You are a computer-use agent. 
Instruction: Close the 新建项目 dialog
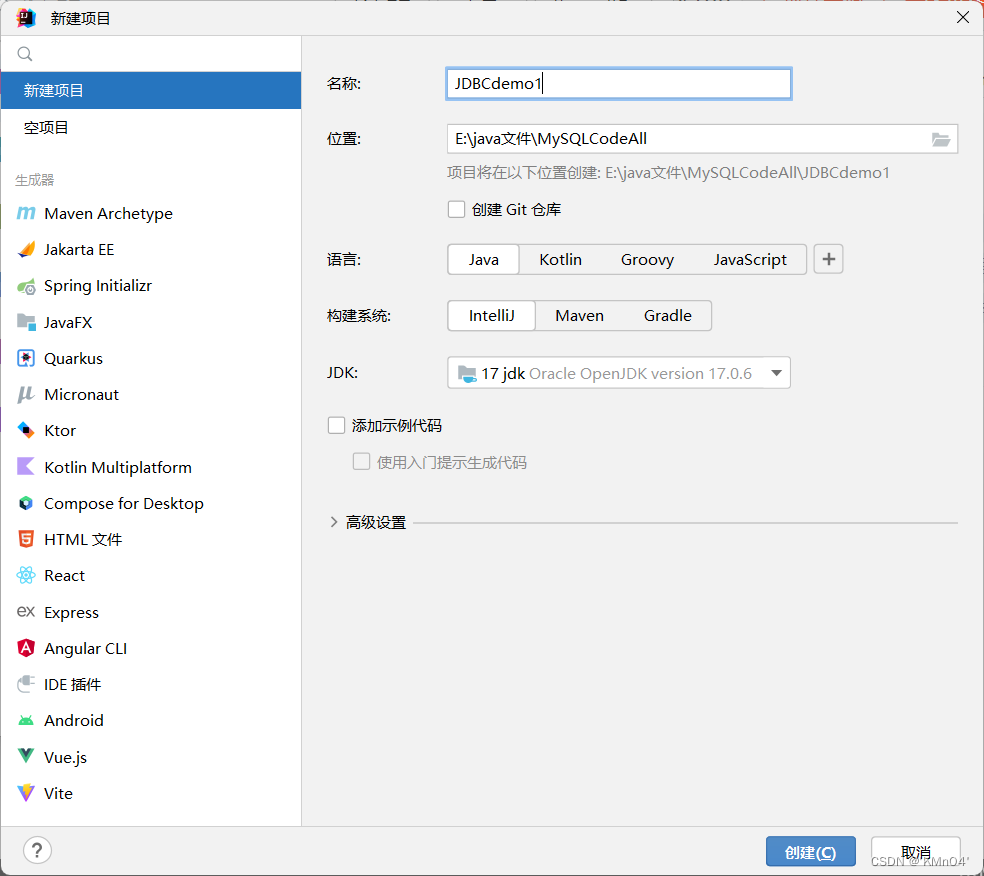click(x=963, y=18)
